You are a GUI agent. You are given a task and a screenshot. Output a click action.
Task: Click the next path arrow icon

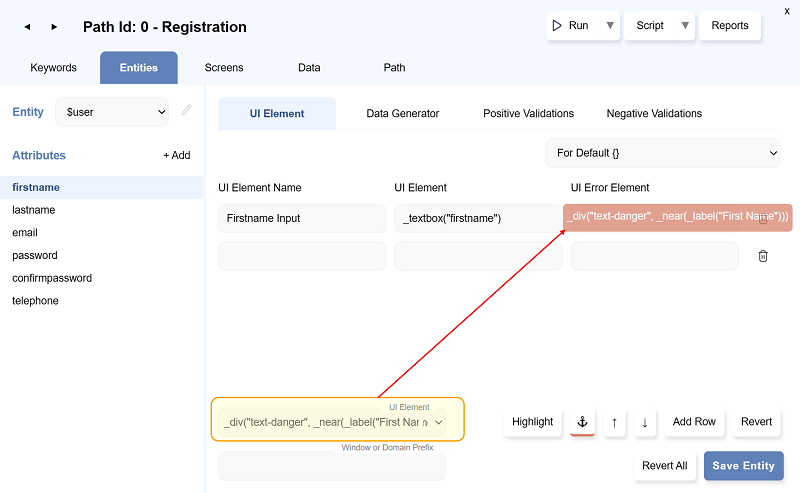[x=54, y=27]
